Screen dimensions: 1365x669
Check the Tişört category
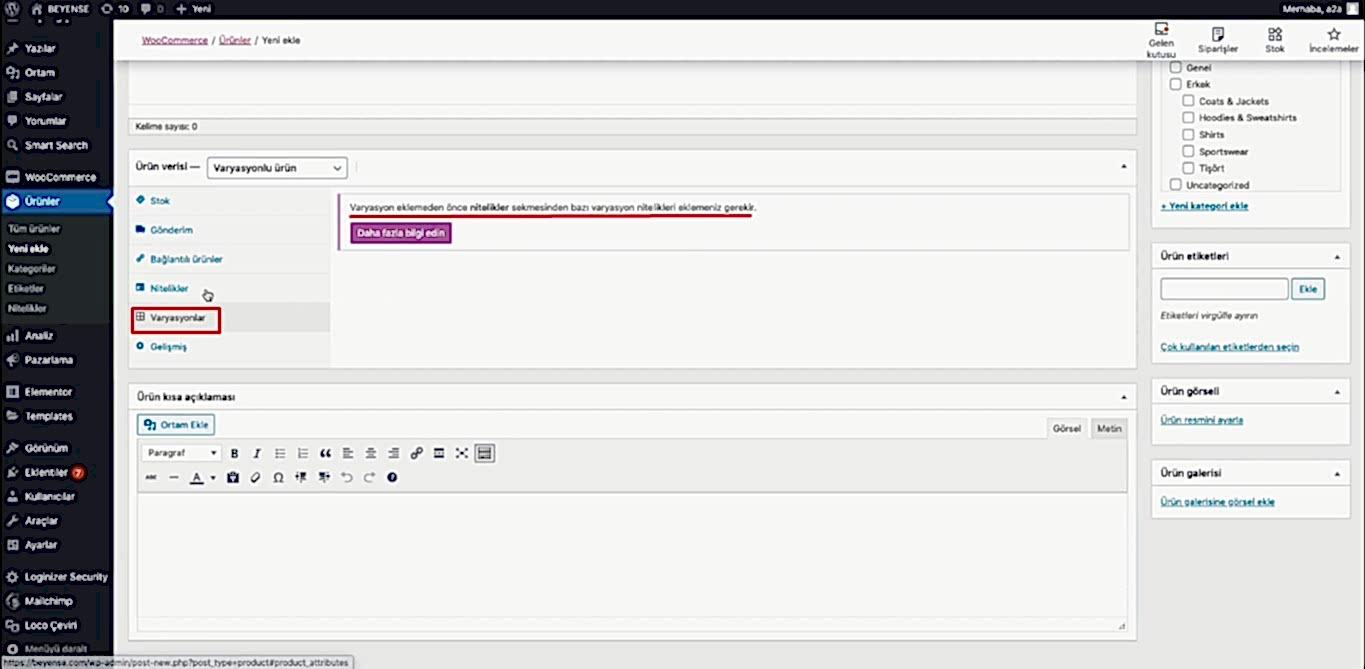tap(1189, 168)
